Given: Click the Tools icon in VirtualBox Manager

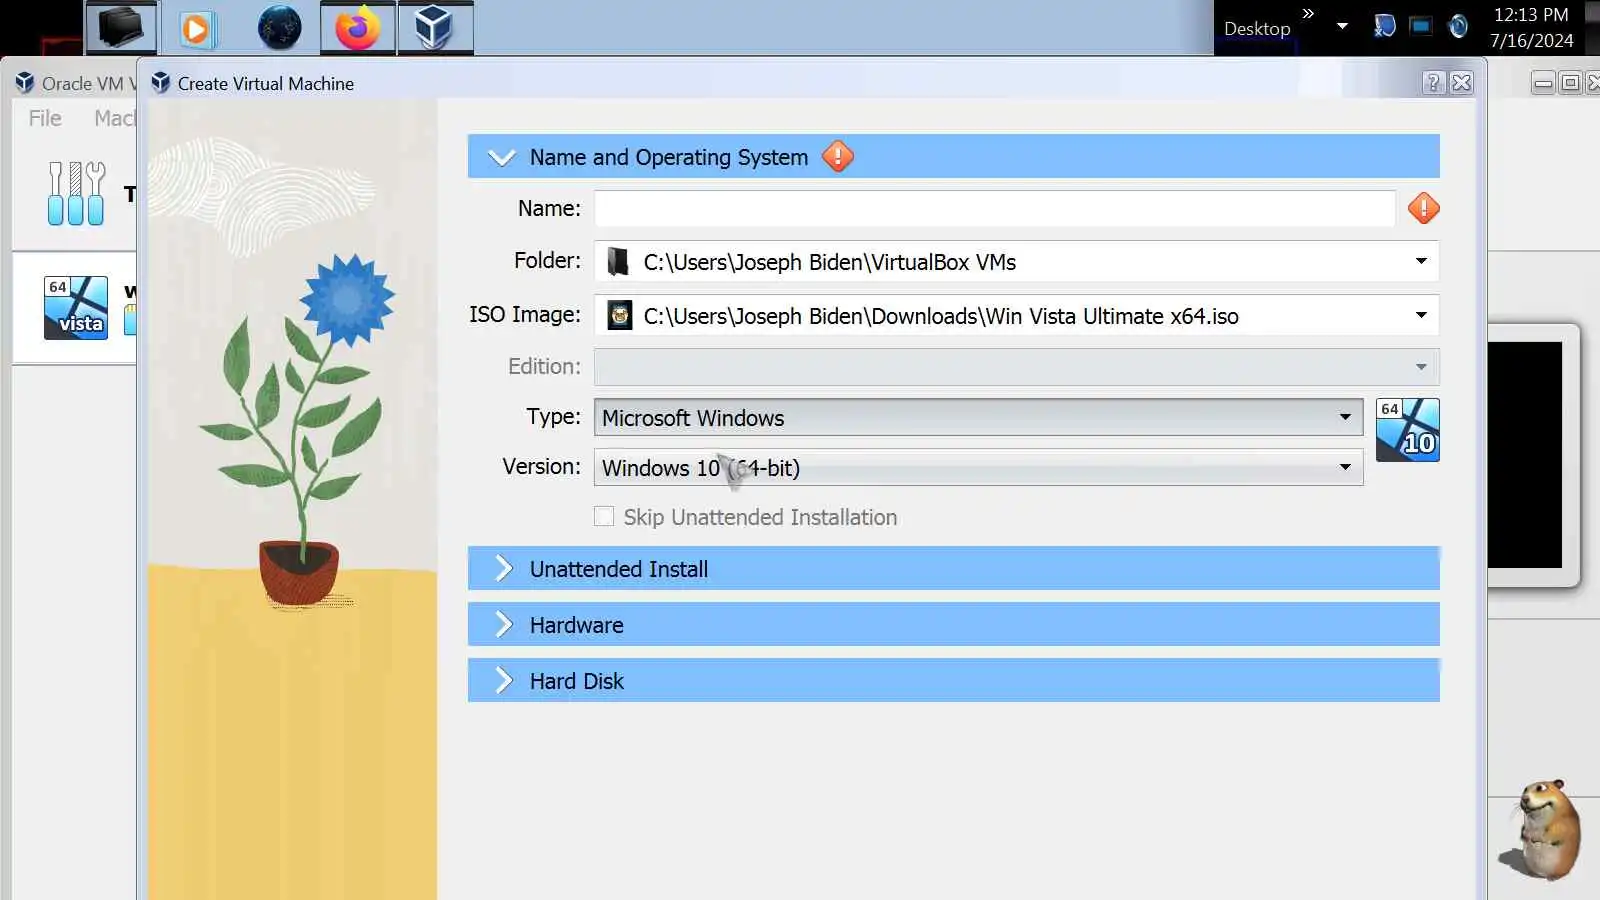Looking at the screenshot, I should pos(76,193).
